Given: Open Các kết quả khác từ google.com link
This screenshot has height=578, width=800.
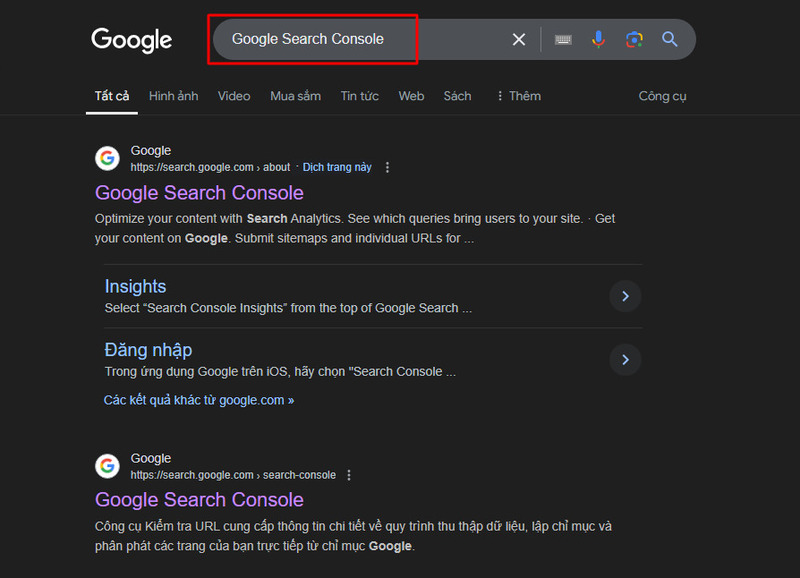Looking at the screenshot, I should 199,400.
